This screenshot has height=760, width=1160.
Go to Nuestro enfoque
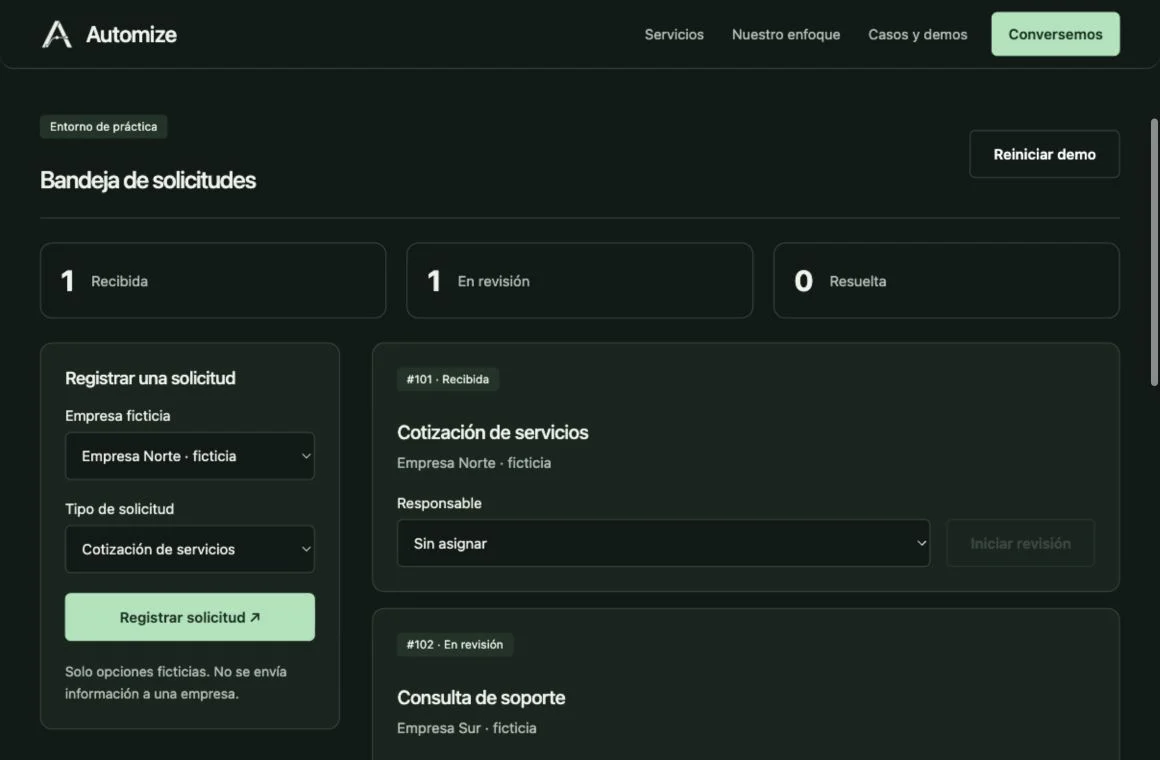click(786, 35)
